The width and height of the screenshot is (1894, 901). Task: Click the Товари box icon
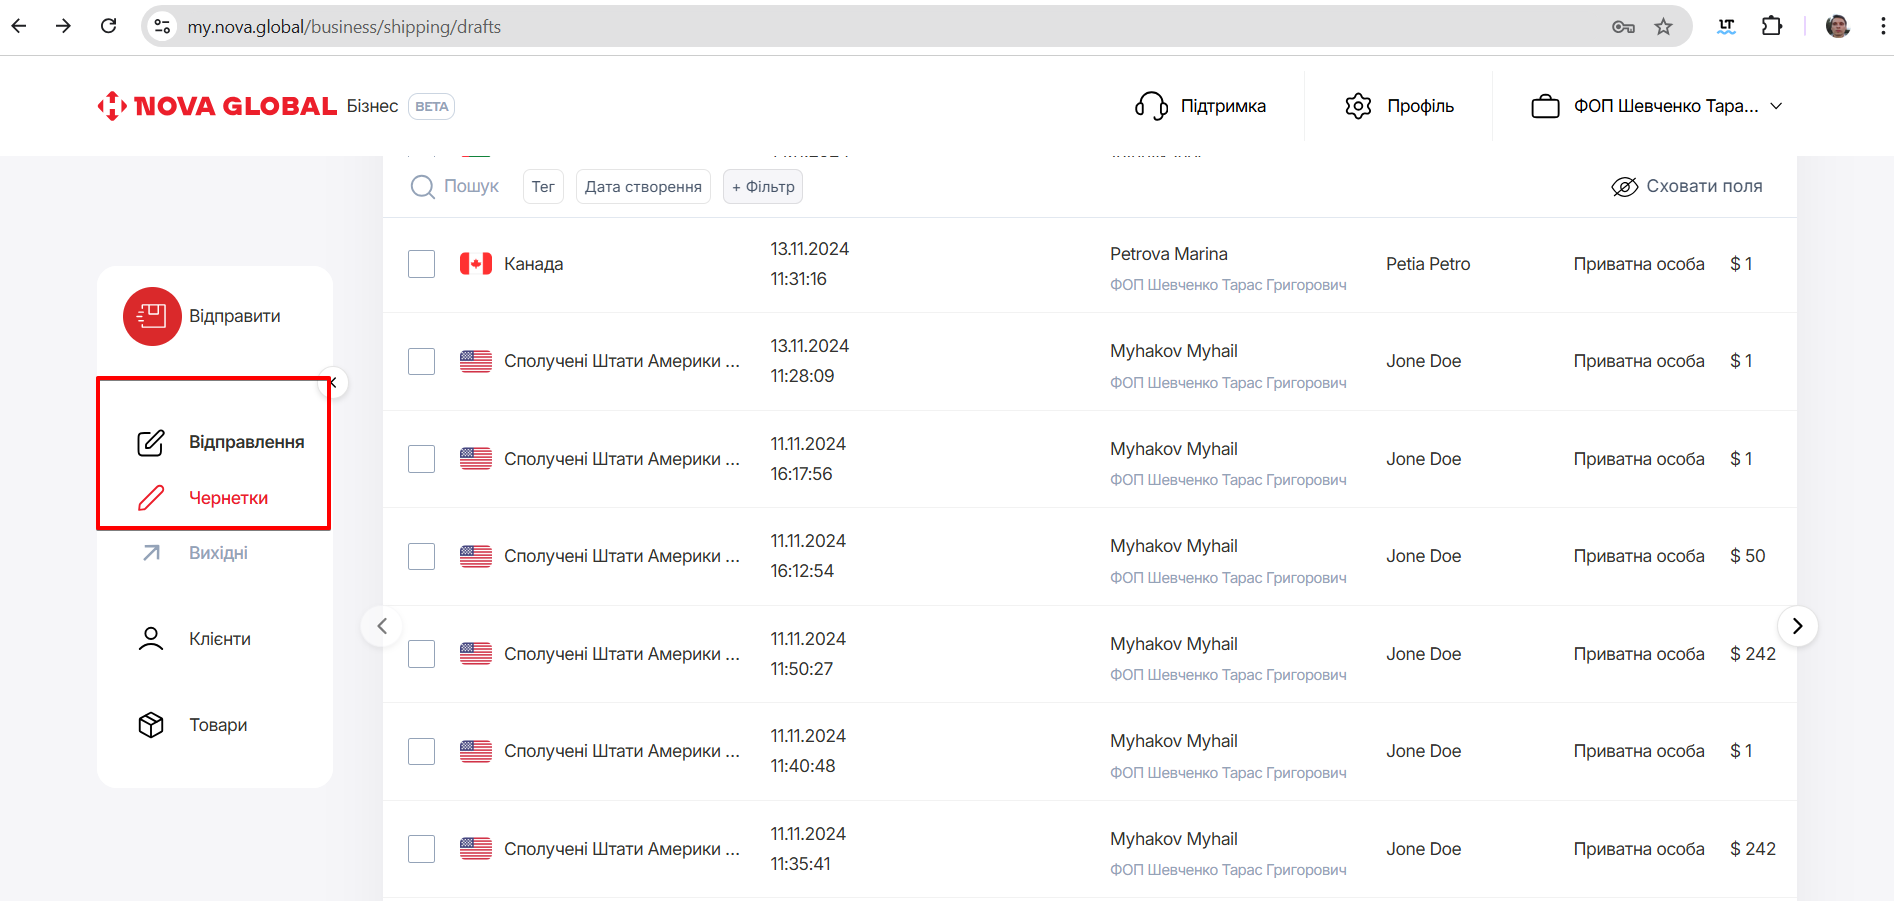pos(151,725)
